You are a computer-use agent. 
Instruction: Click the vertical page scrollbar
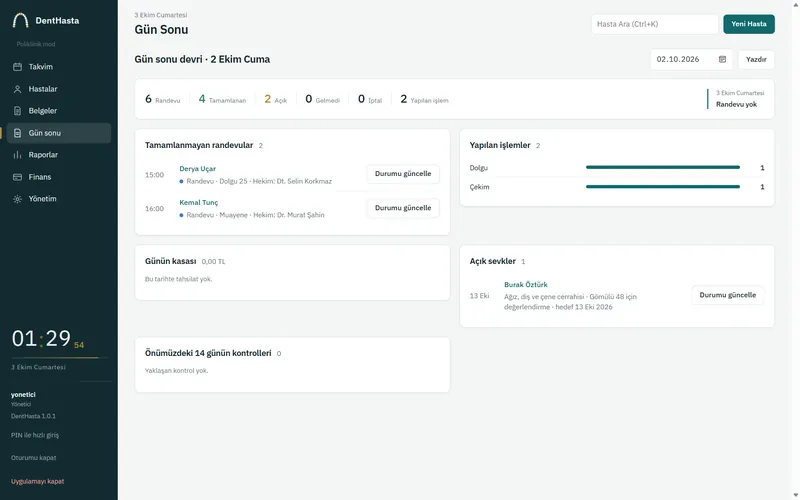point(795,250)
